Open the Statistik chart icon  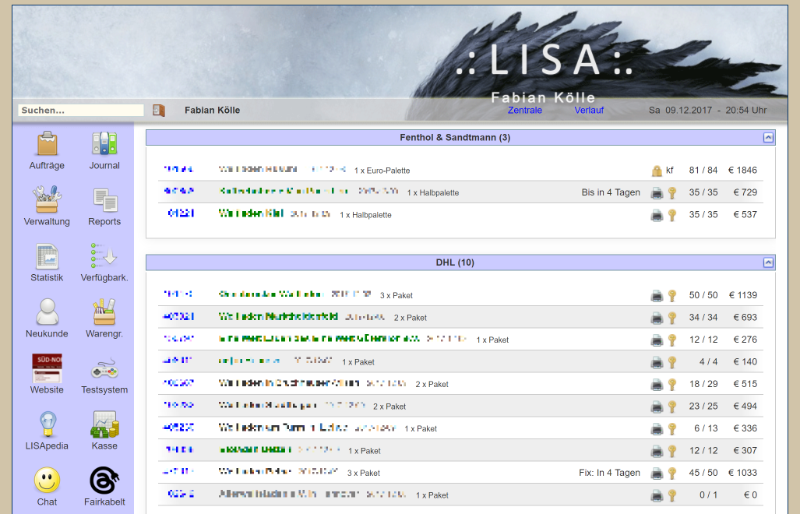[47, 257]
